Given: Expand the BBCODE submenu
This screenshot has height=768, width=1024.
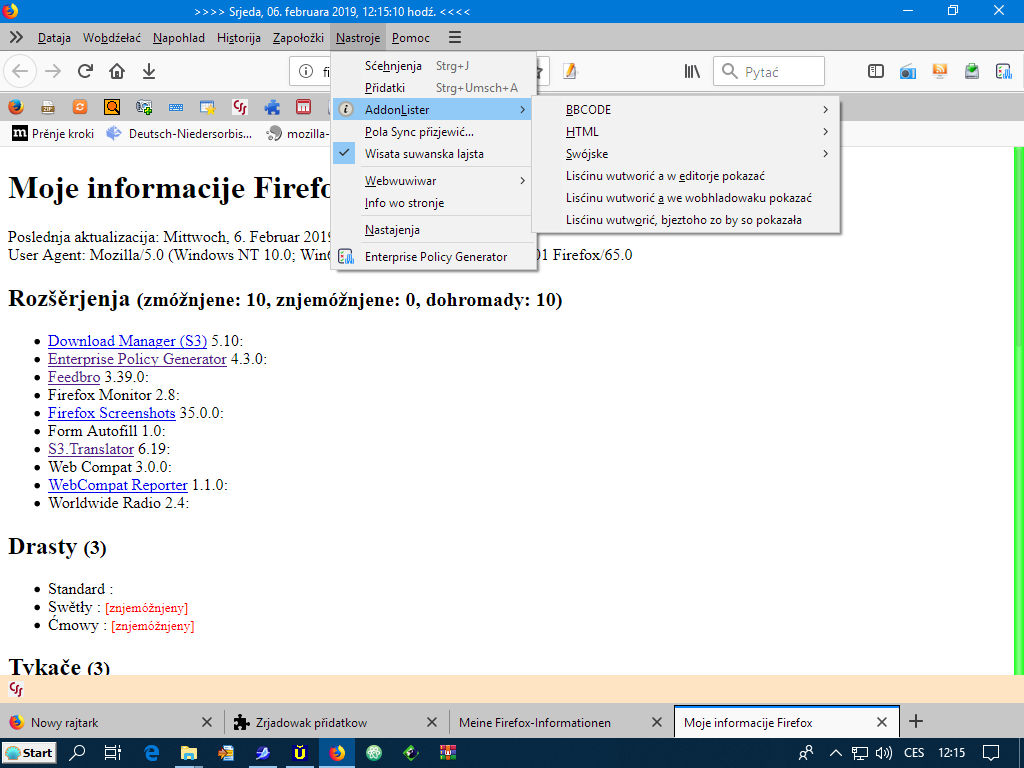Looking at the screenshot, I should (686, 110).
